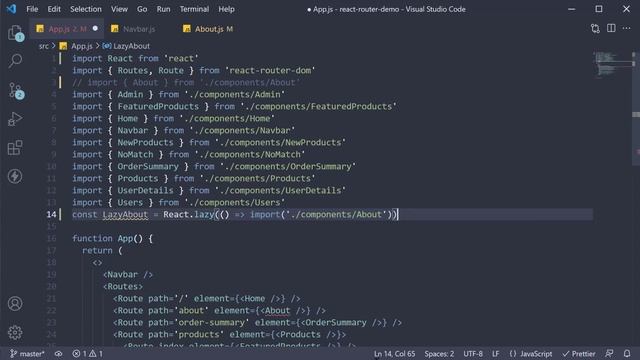The image size is (640, 360).
Task: Open errors and warnings count
Action: point(87,353)
